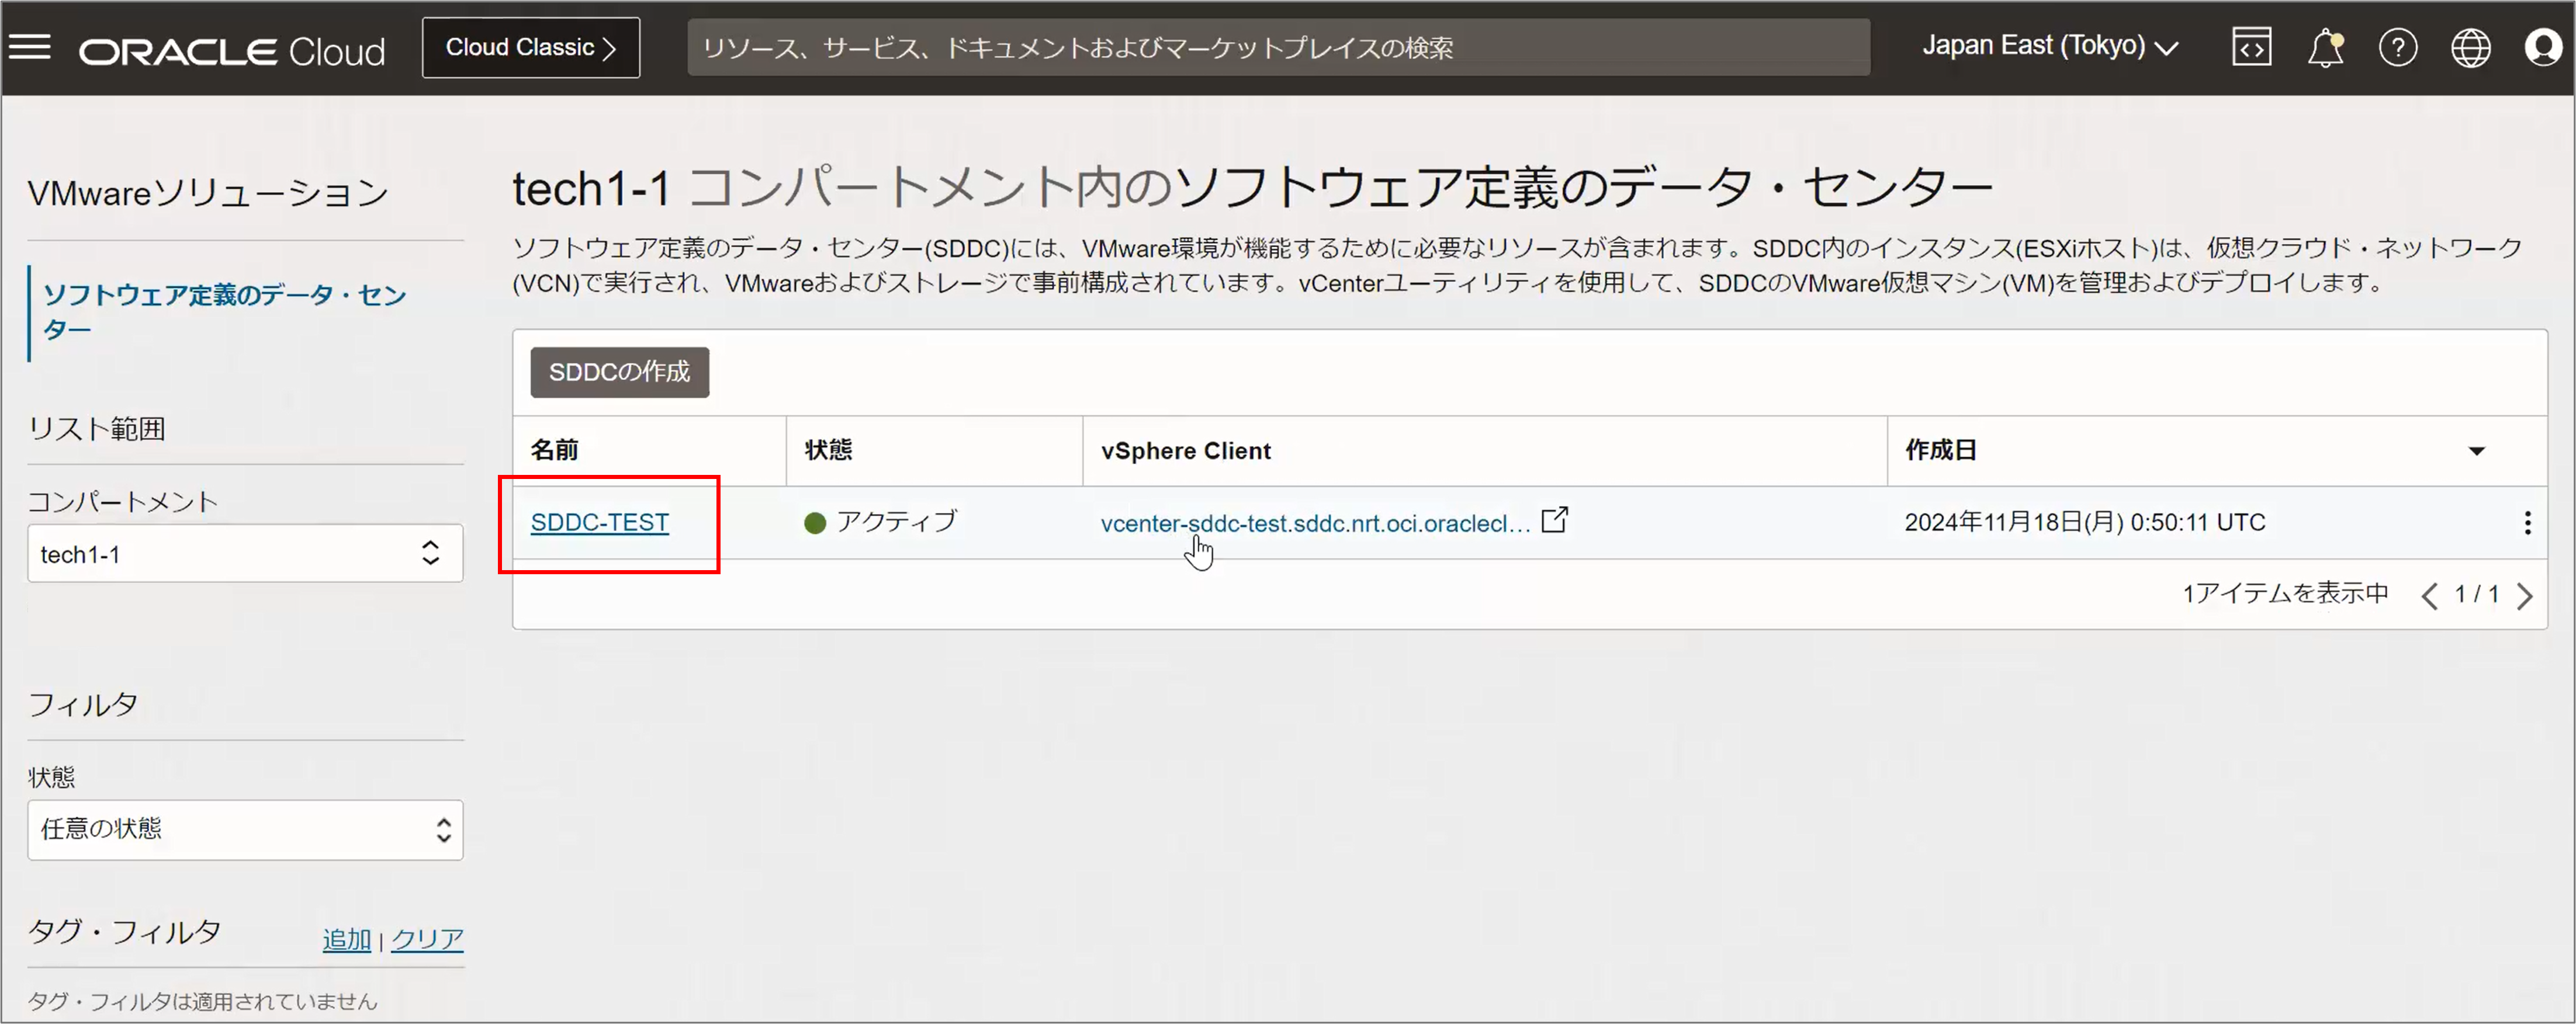Open the SDDC-TEST link
Viewport: 2576px width, 1024px height.
point(599,522)
